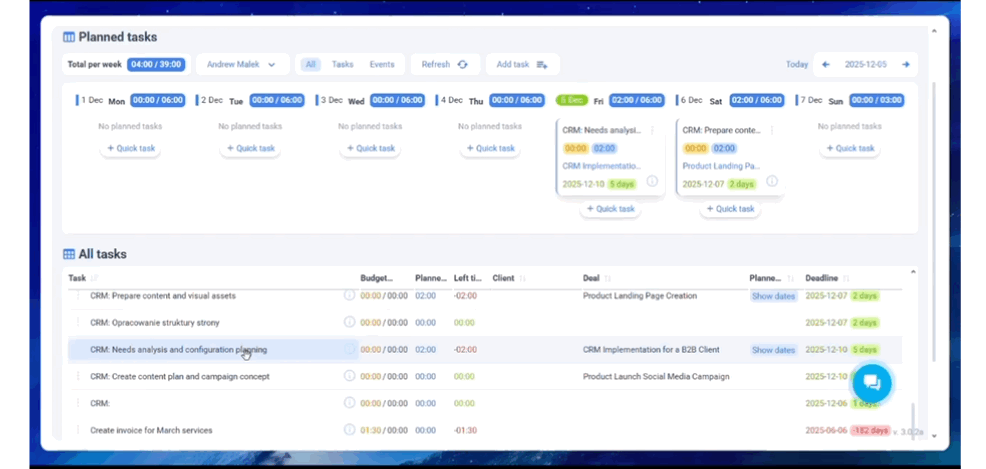The image size is (986, 469).
Task: Click info icon for Opracowanie struktury strony
Action: click(349, 322)
